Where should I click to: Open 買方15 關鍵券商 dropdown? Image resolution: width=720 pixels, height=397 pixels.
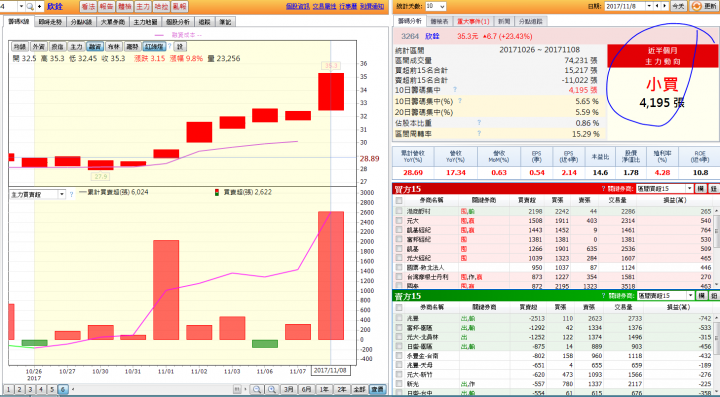664,189
